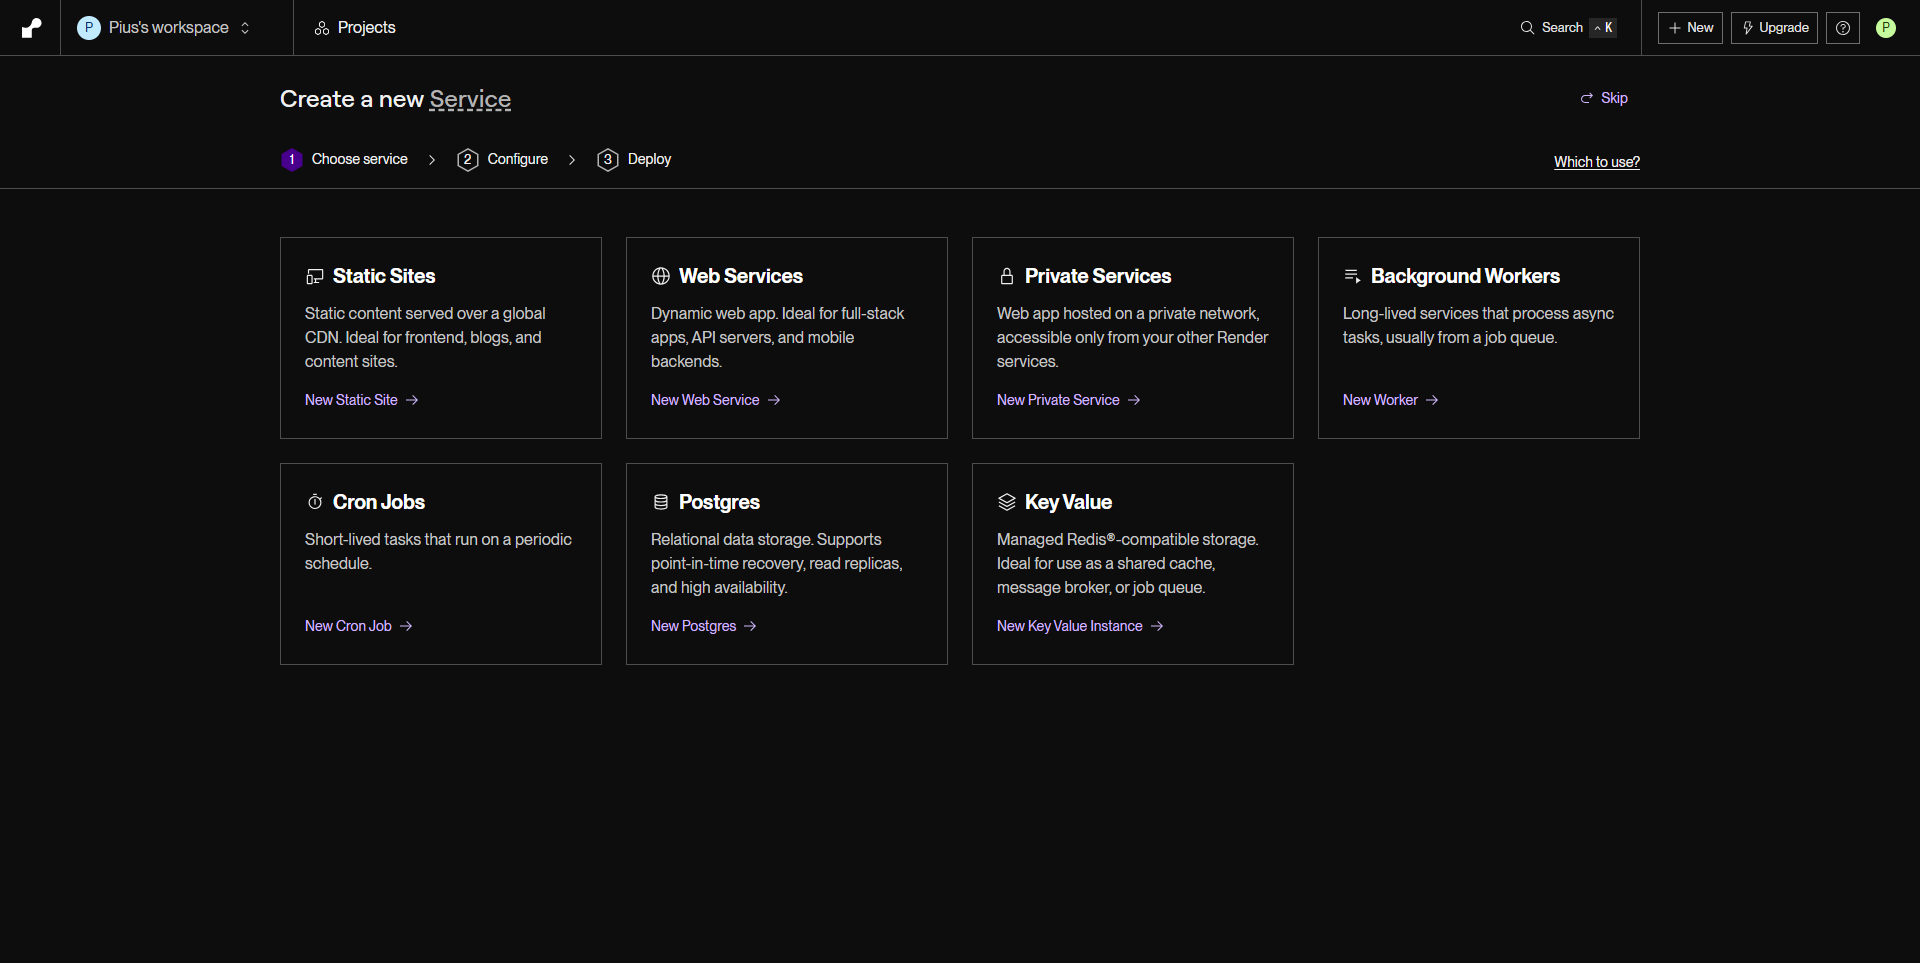Go to the Projects menu item
Viewport: 1920px width, 963px height.
click(x=355, y=28)
